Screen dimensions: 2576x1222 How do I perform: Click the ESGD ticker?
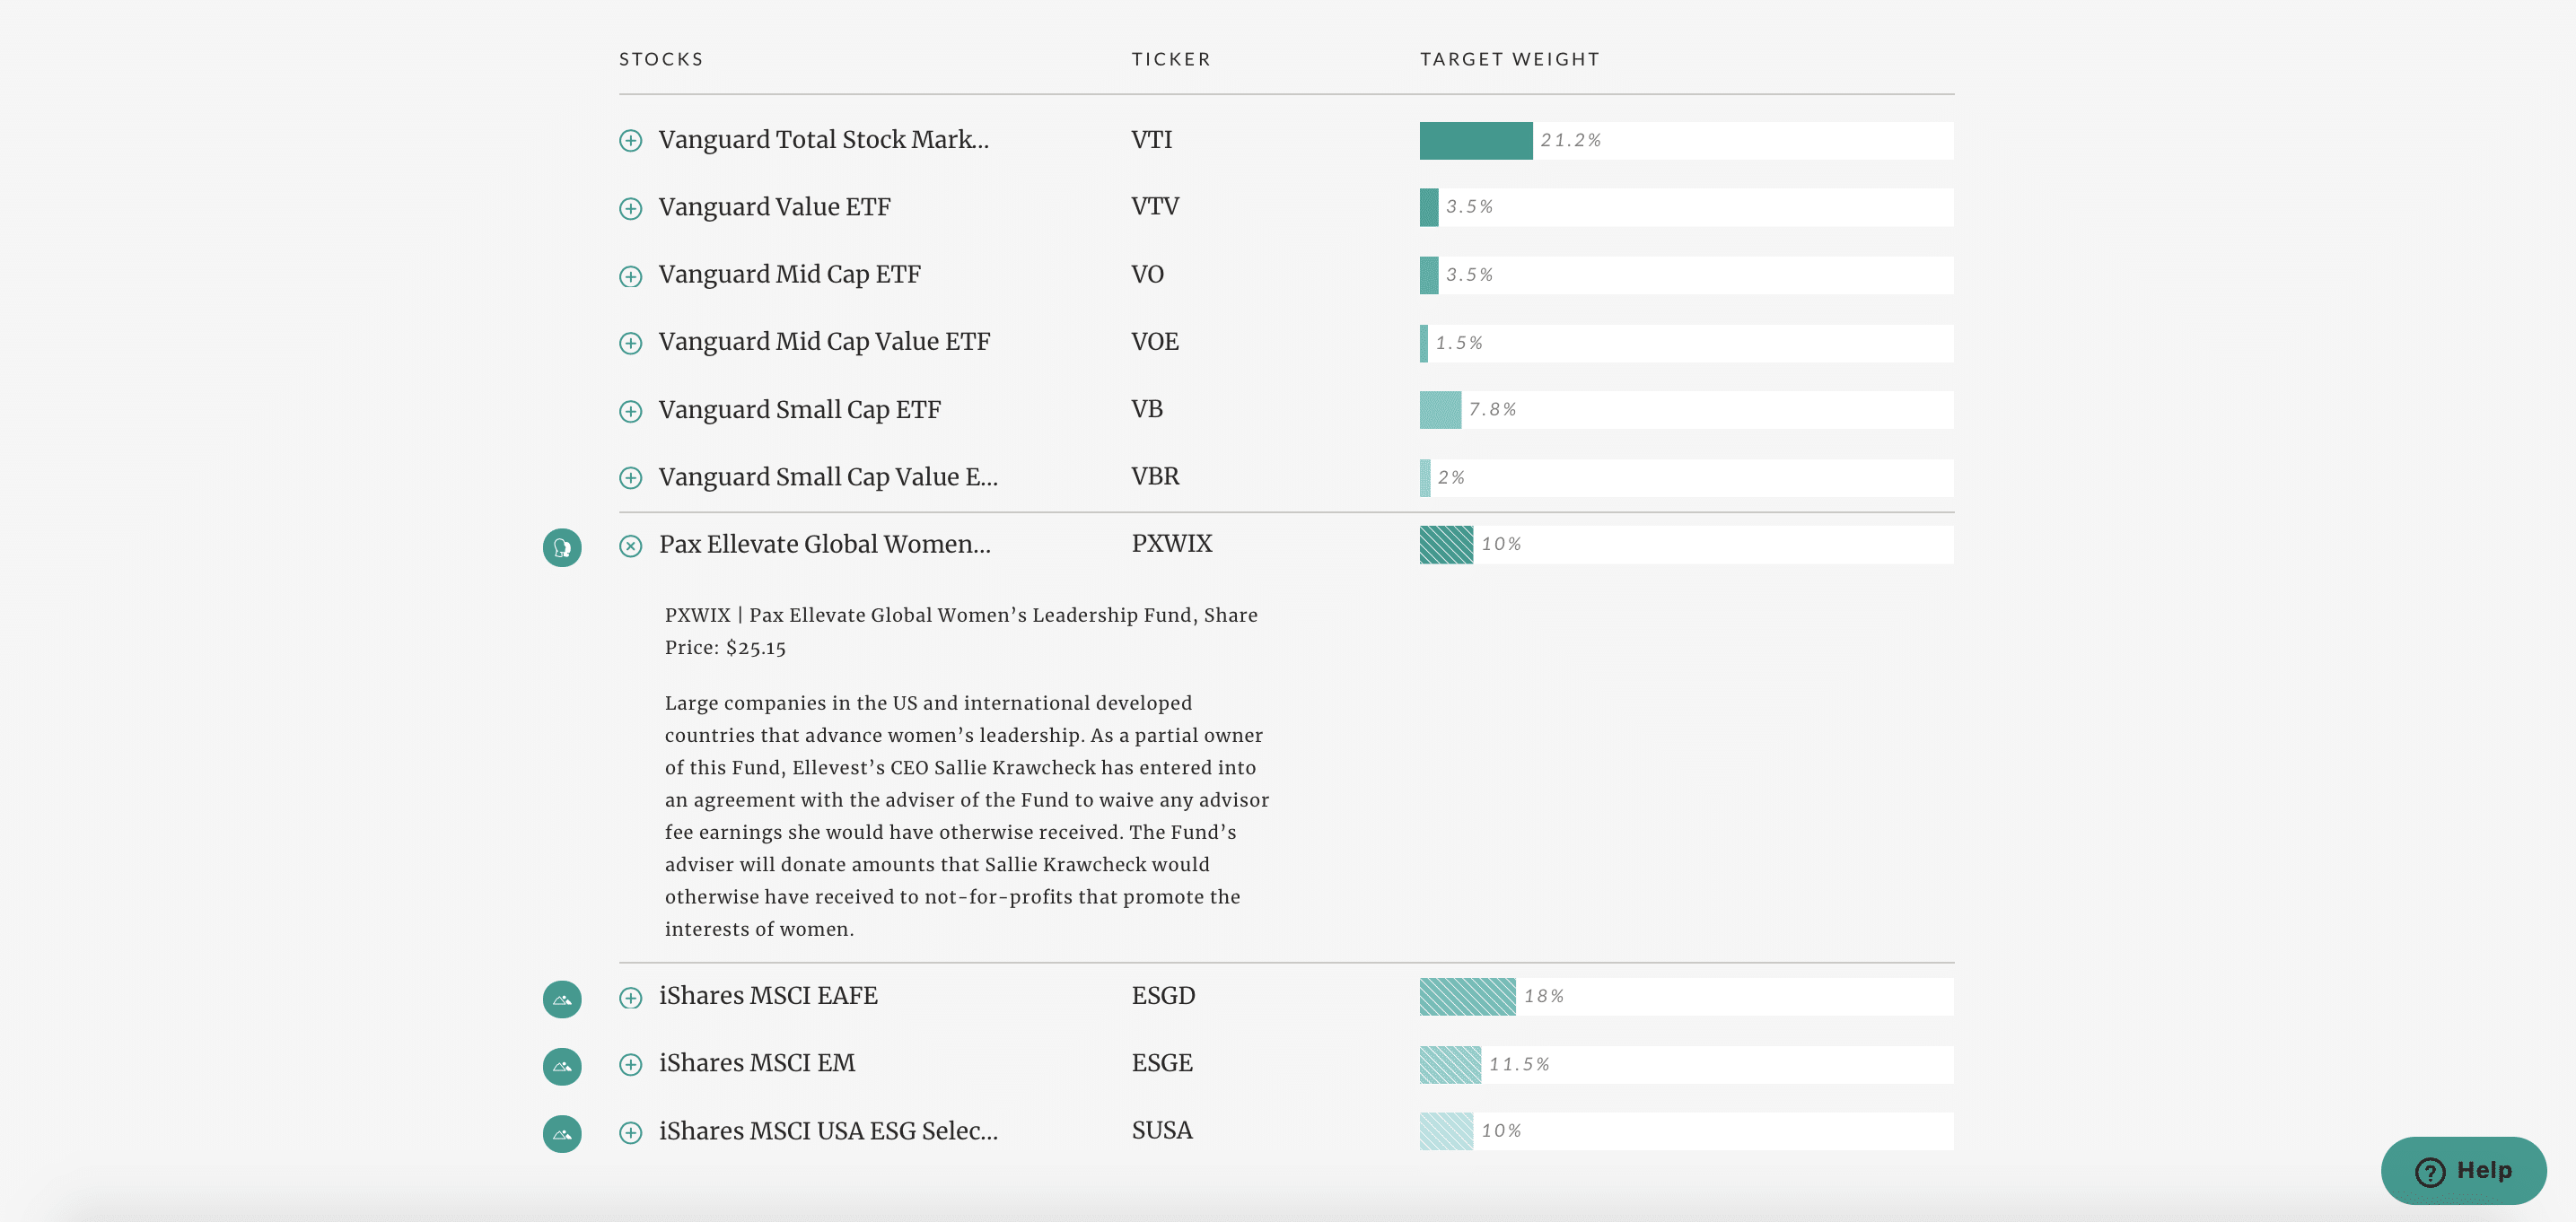pos(1163,996)
